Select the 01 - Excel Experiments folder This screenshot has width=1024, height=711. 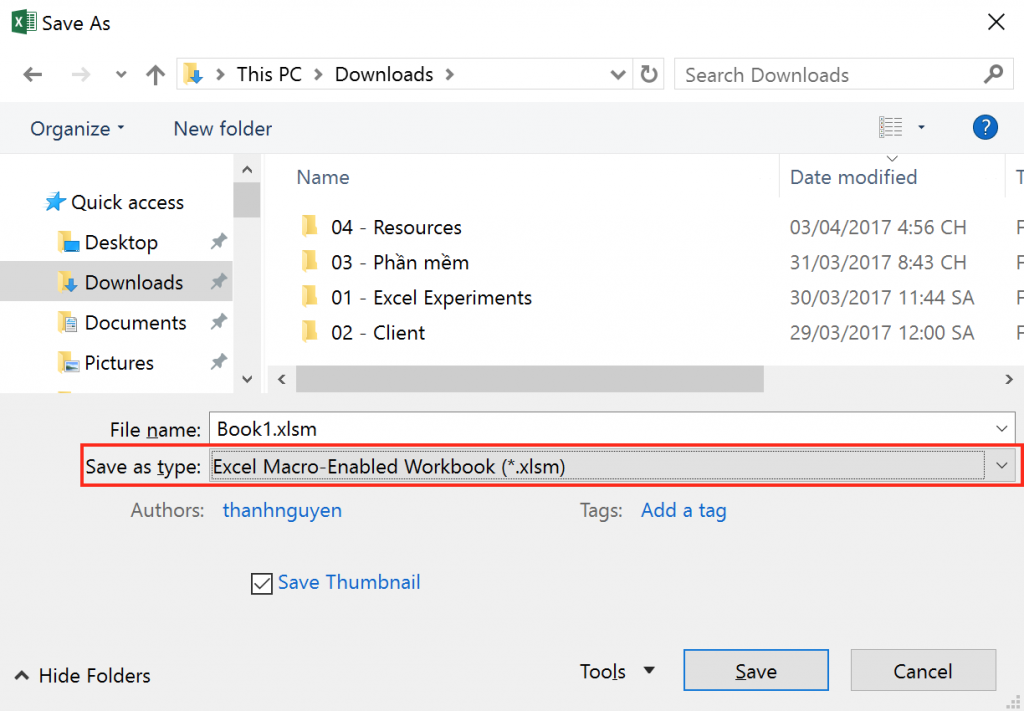click(431, 298)
